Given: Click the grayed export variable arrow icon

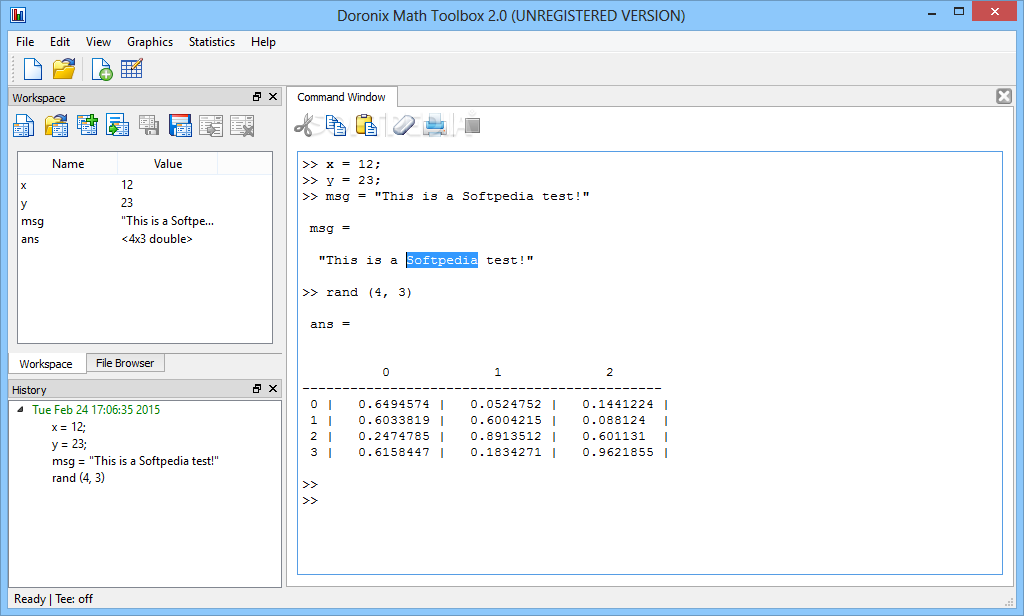Looking at the screenshot, I should tap(211, 125).
